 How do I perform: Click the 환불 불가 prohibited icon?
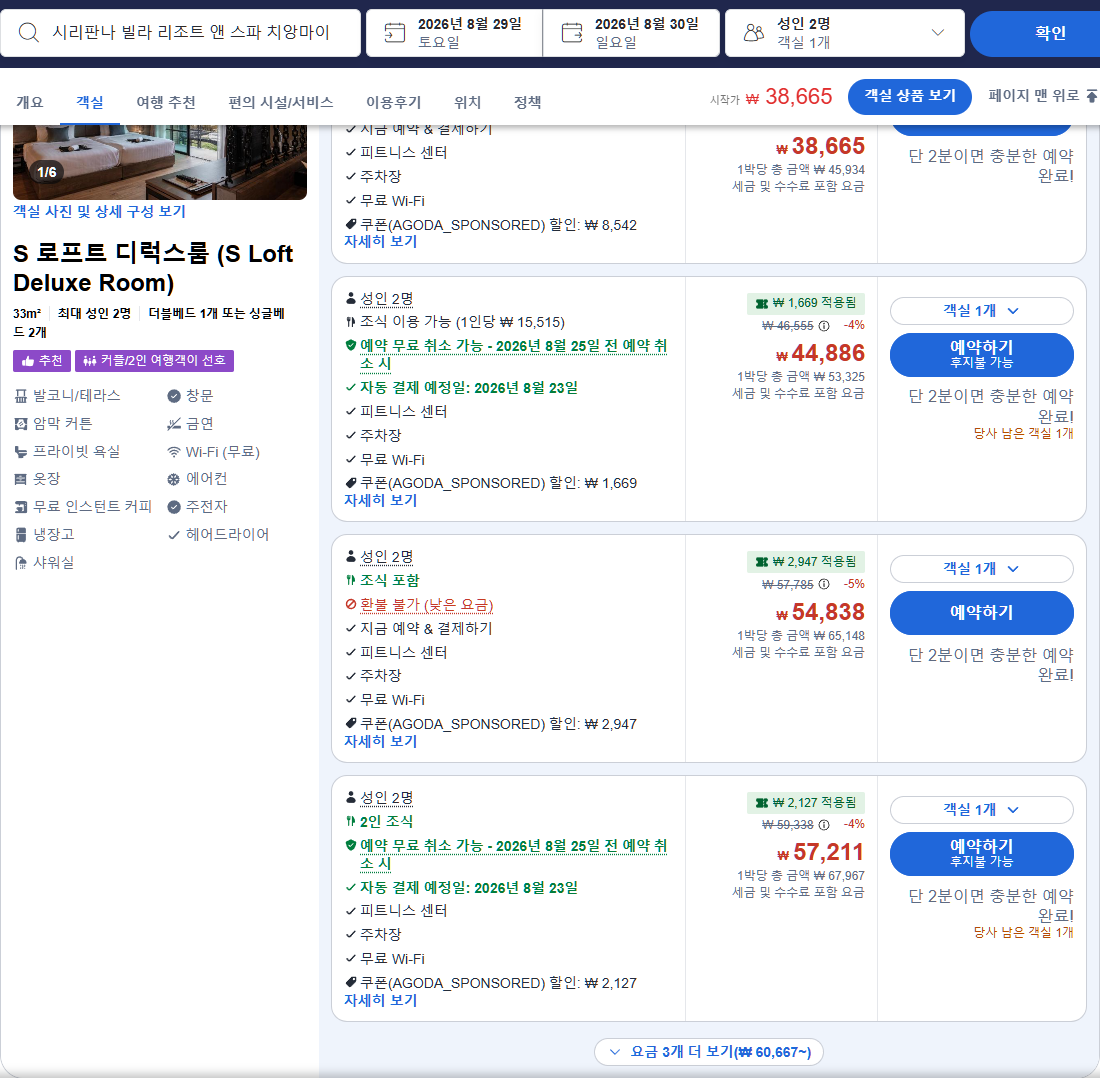tap(351, 604)
